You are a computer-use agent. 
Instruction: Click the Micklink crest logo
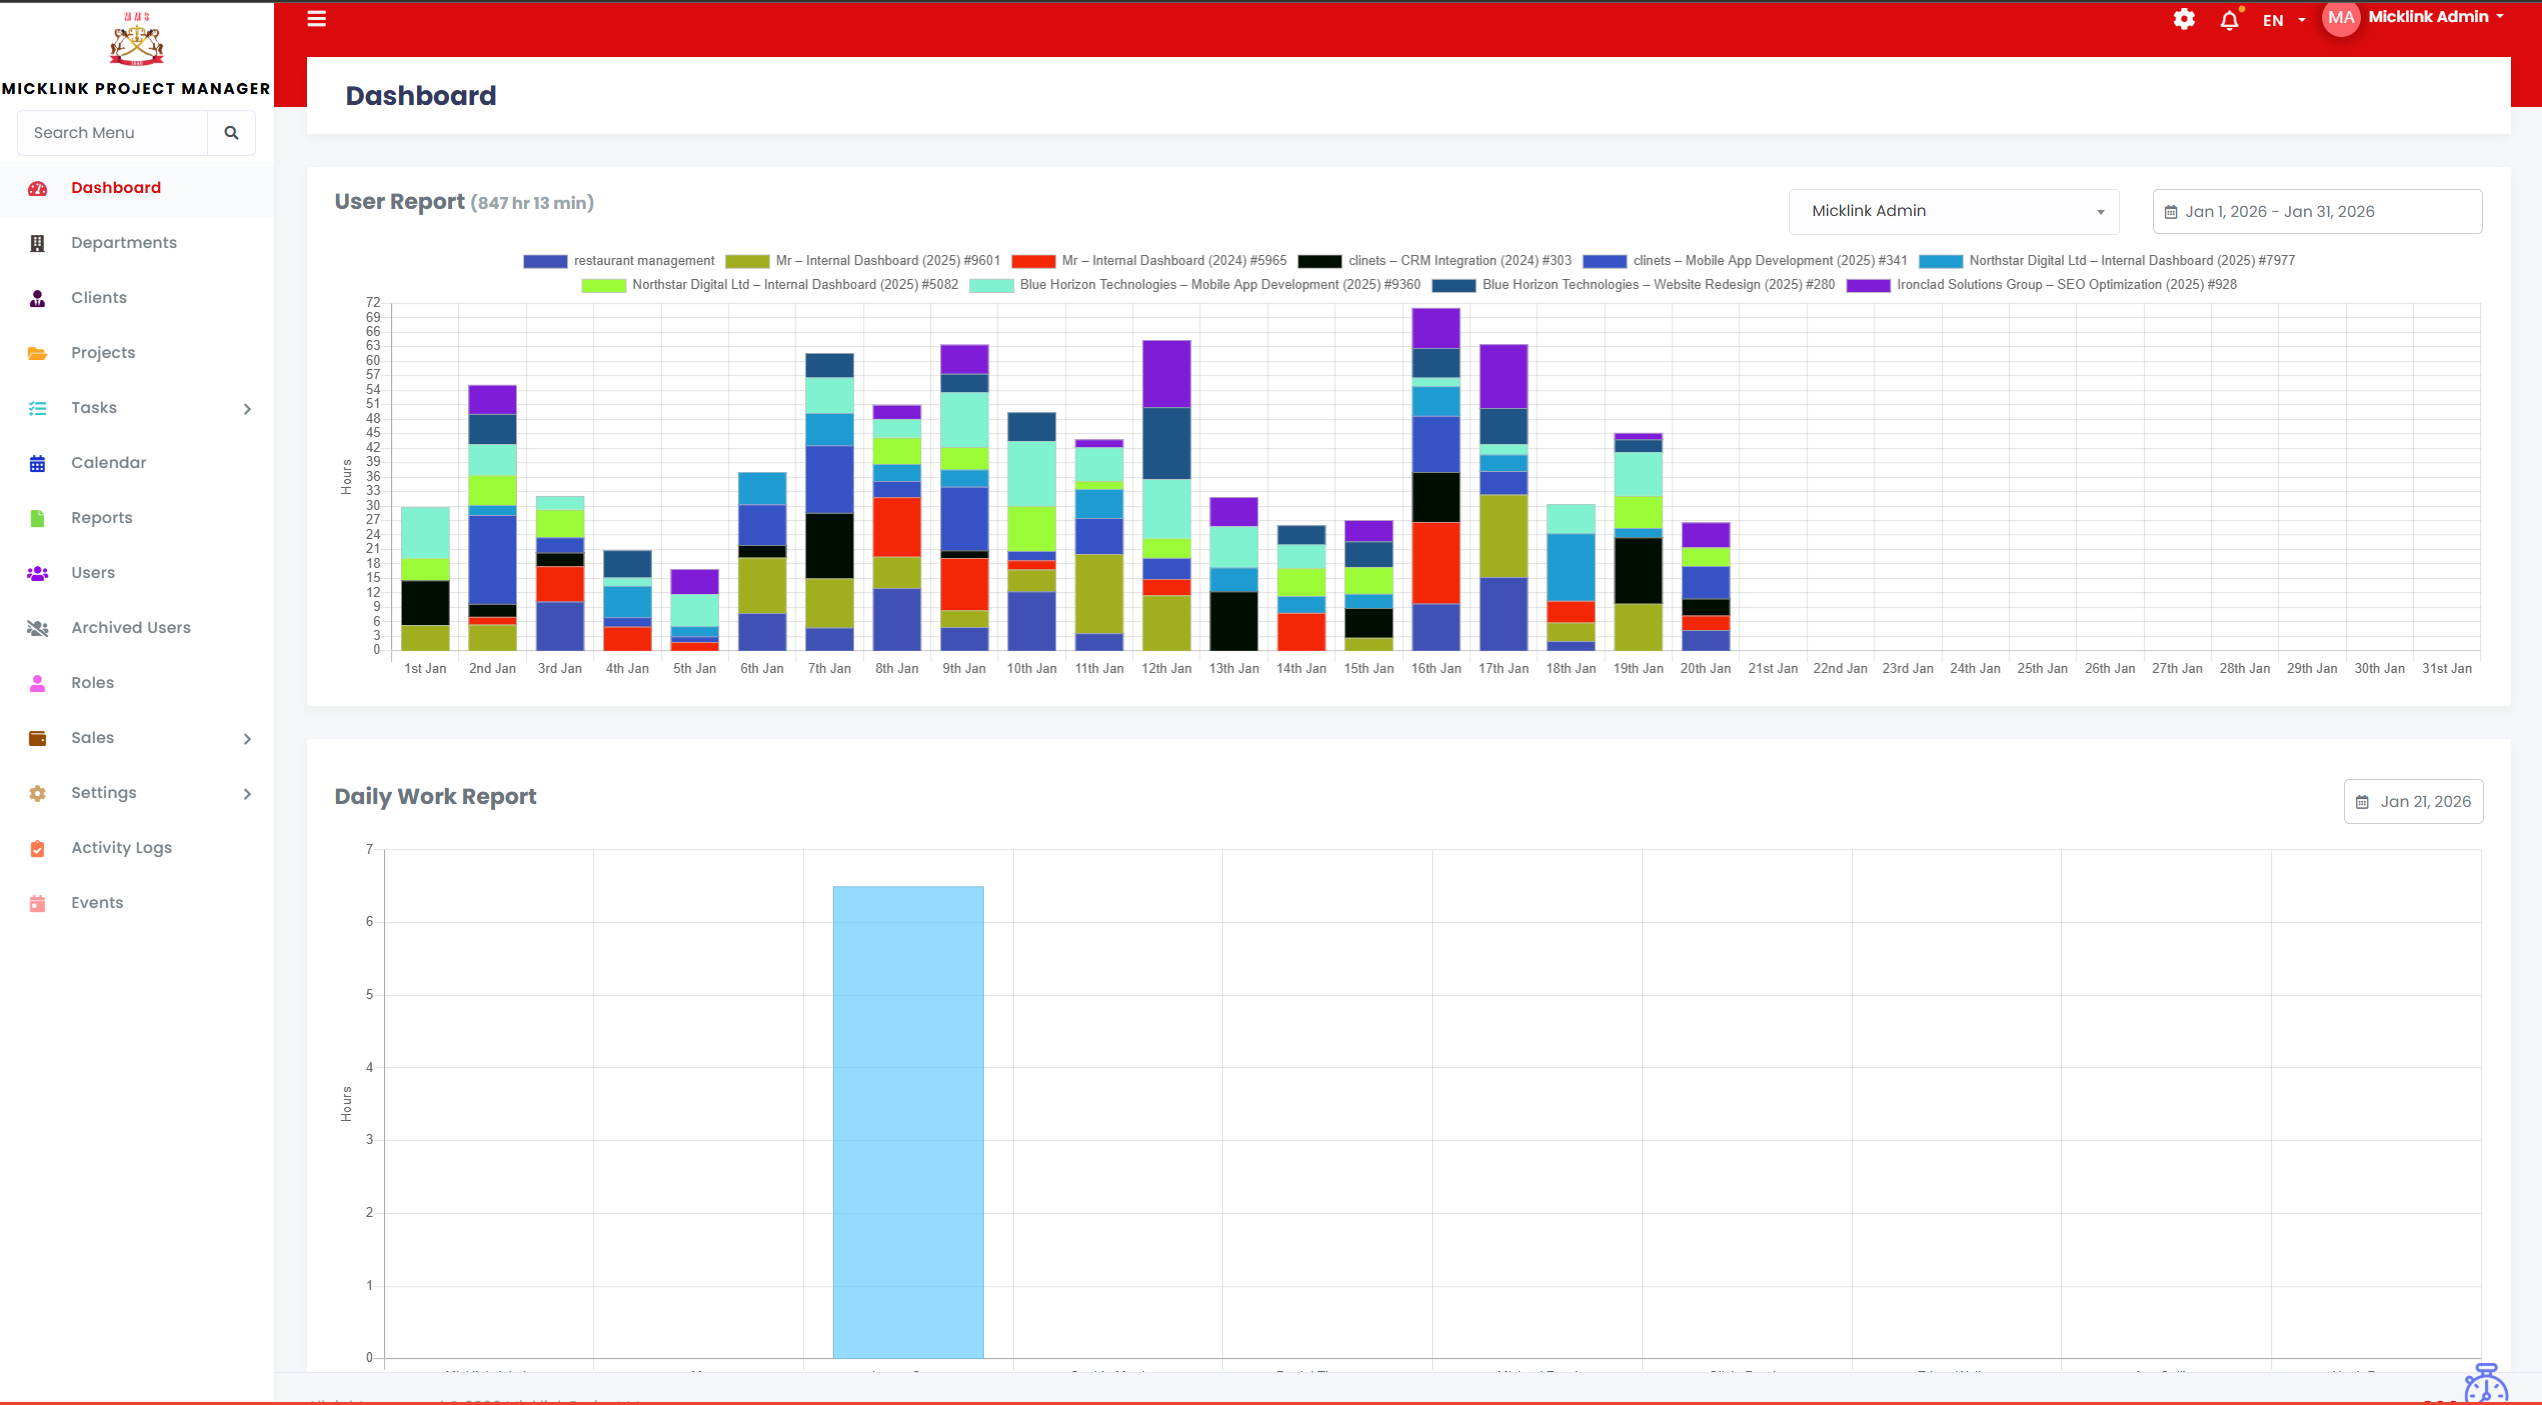click(x=136, y=40)
